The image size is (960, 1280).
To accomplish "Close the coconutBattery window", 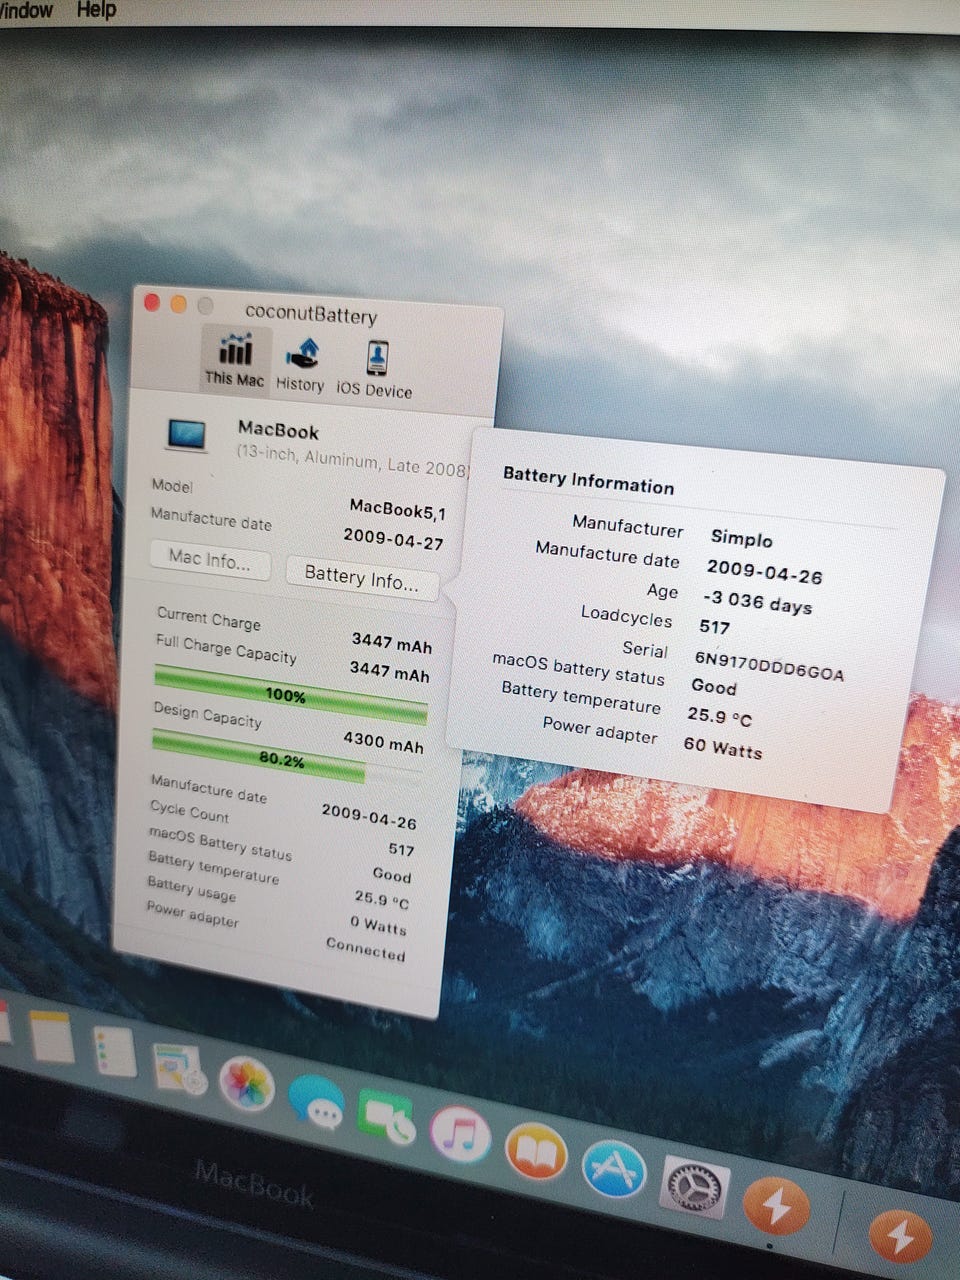I will [x=153, y=302].
